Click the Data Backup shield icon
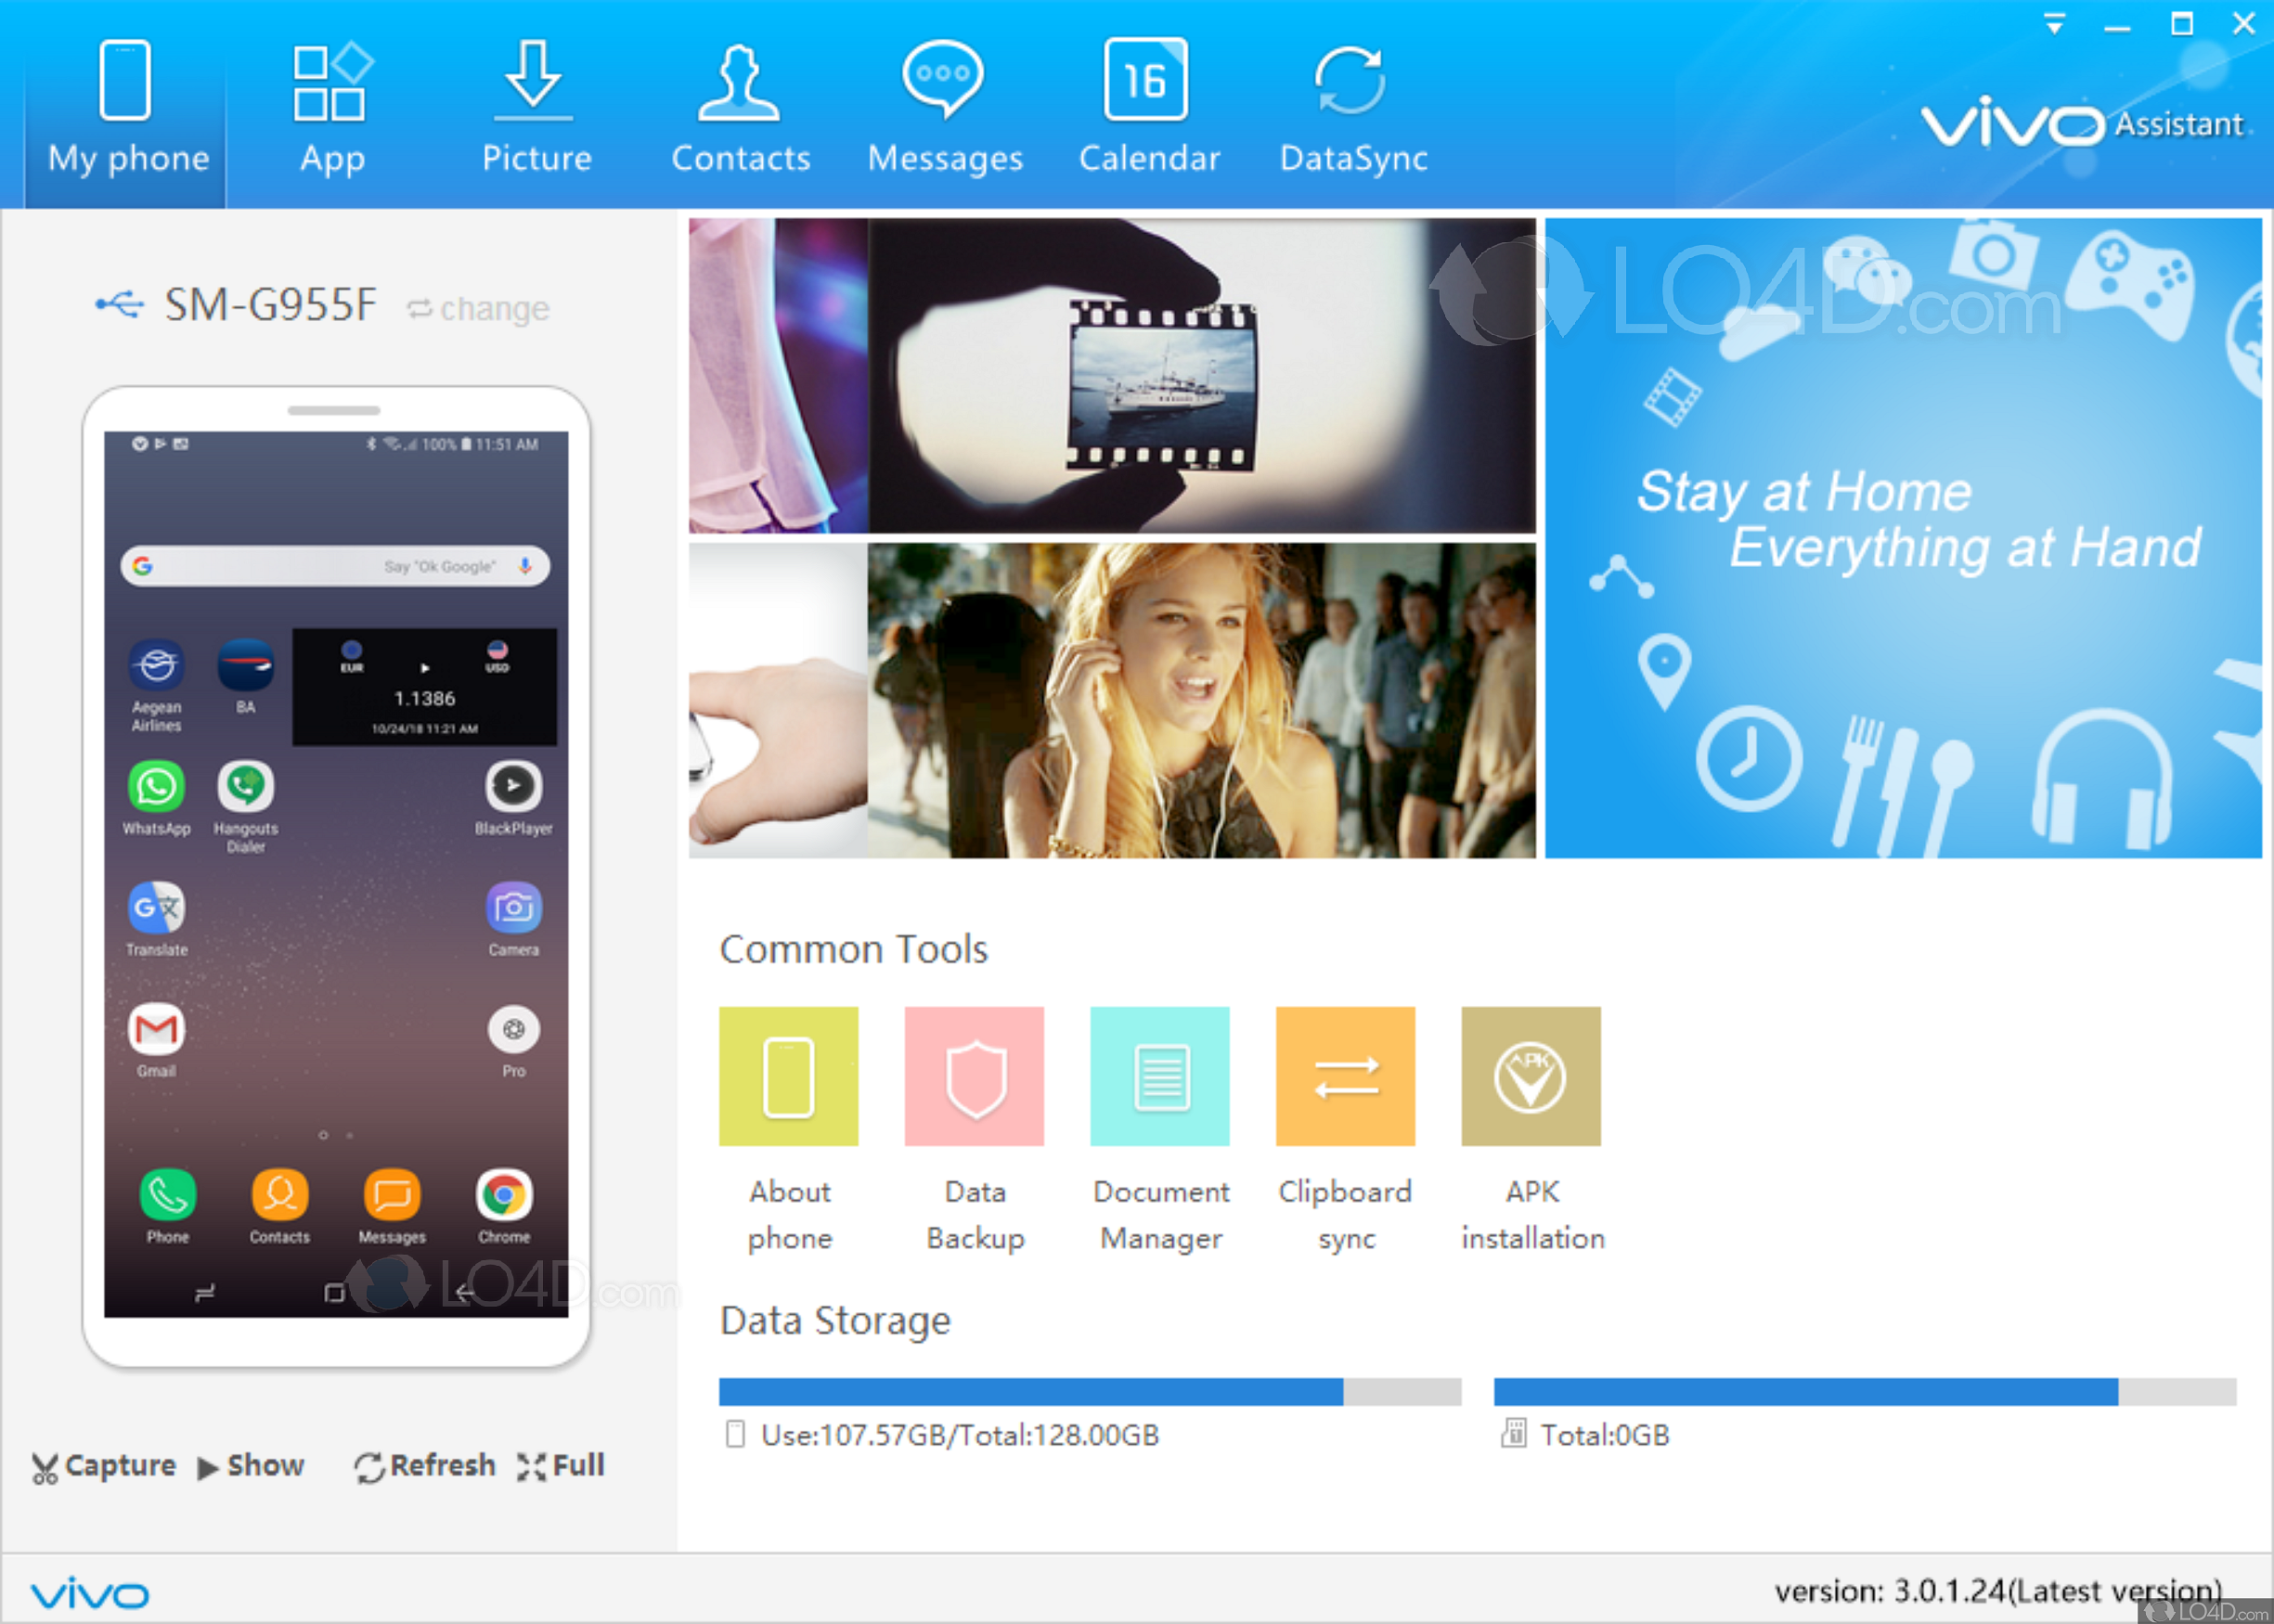 (x=974, y=1076)
